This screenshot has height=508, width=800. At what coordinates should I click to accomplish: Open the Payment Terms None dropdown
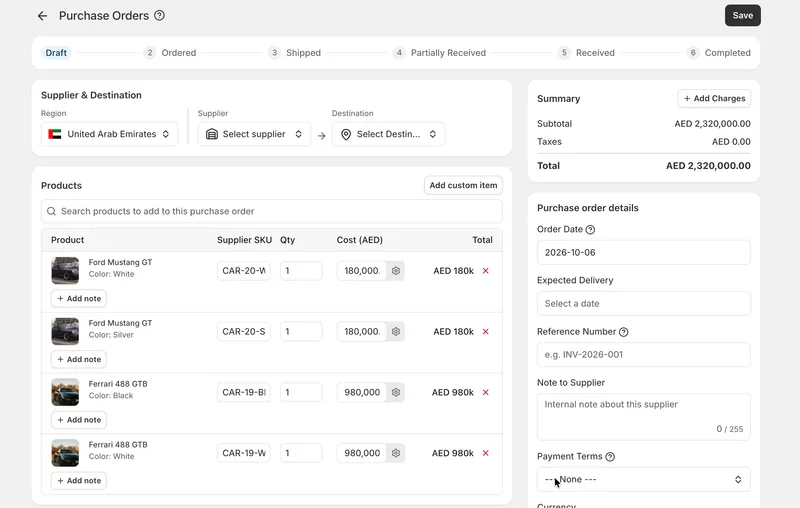pyautogui.click(x=643, y=479)
